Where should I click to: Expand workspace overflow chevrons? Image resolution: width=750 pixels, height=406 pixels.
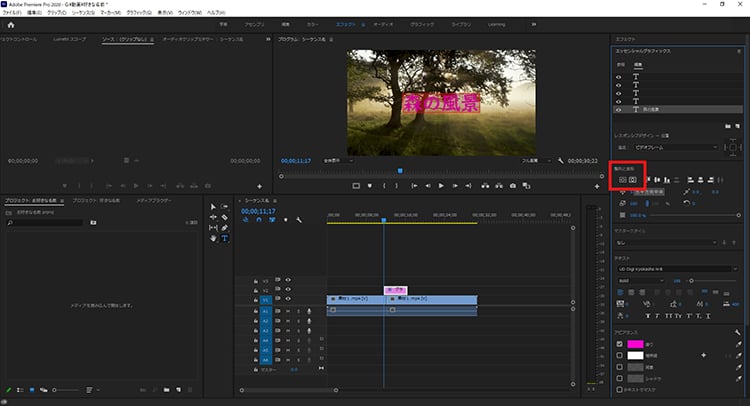pyautogui.click(x=534, y=24)
